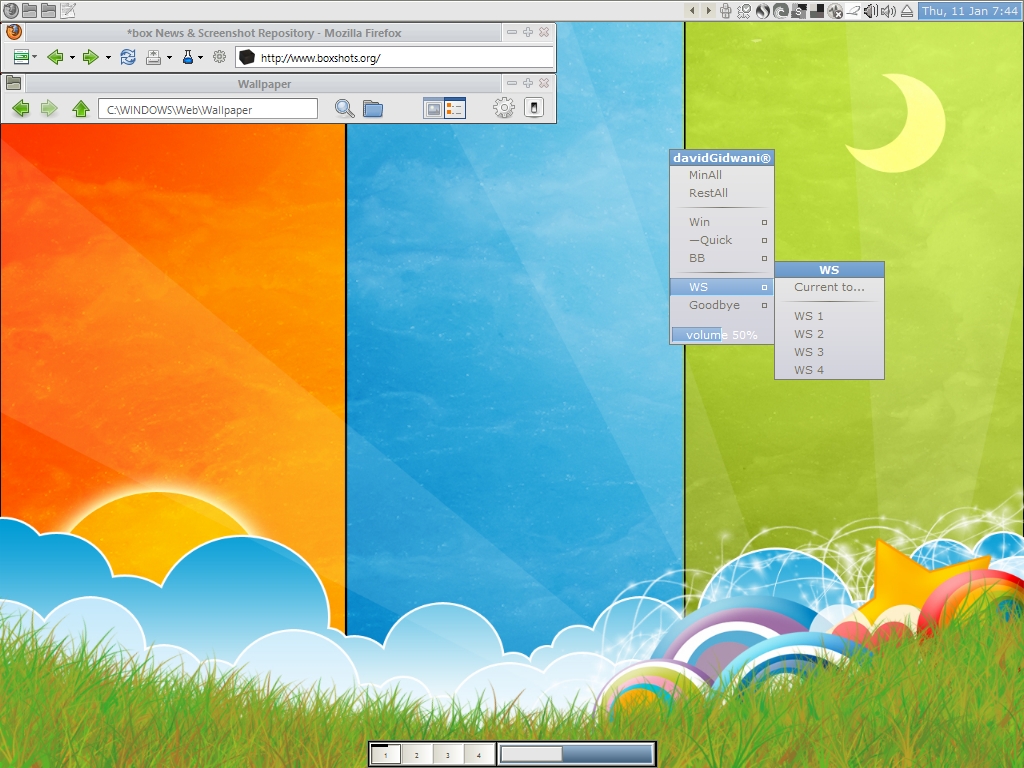Image resolution: width=1024 pixels, height=768 pixels.
Task: Click the left arrow button in top panel
Action: pyautogui.click(x=692, y=10)
